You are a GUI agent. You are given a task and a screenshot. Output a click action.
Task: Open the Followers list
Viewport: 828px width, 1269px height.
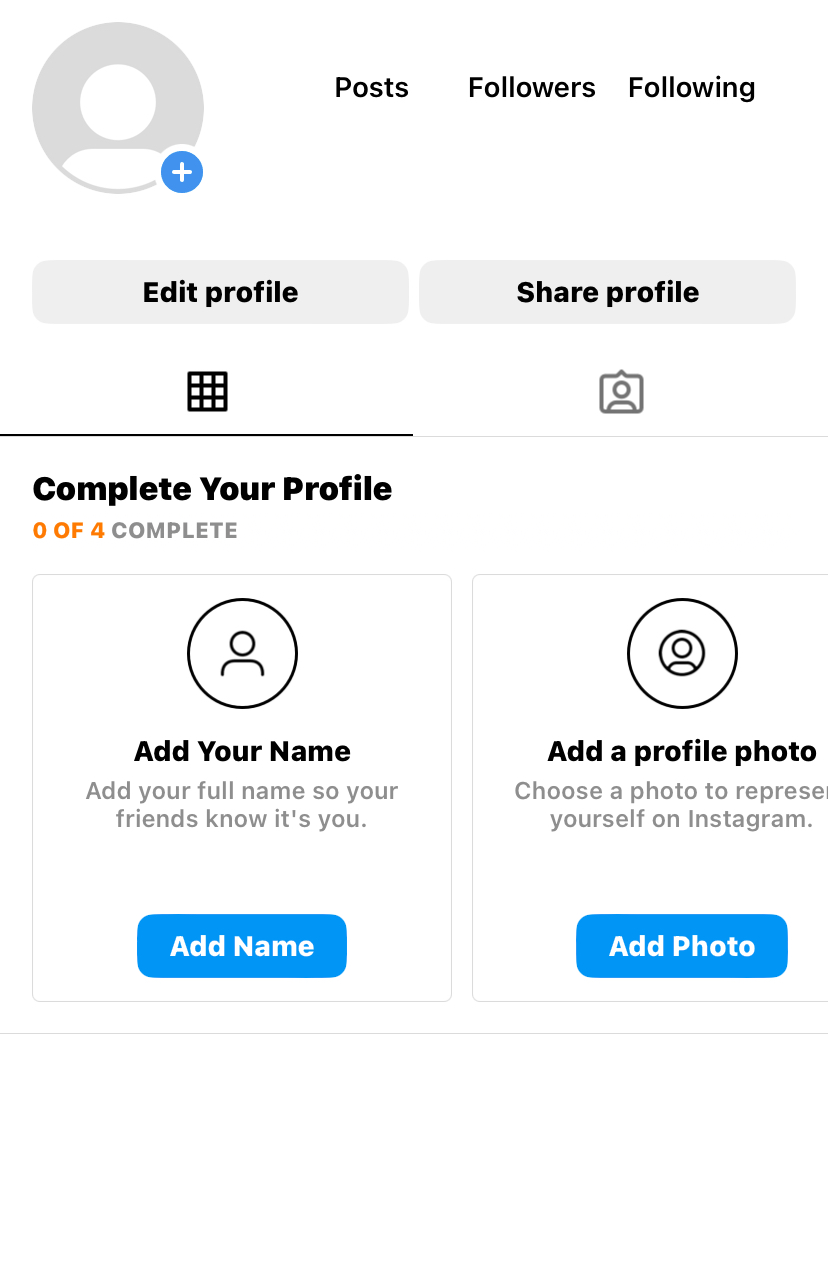(532, 88)
